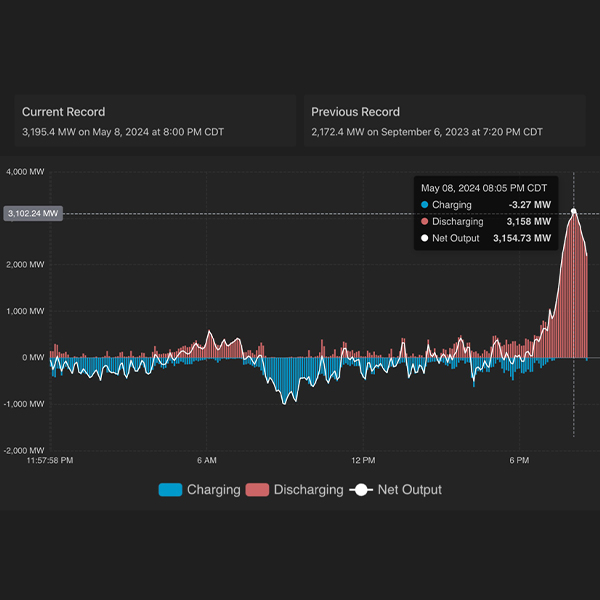Click the 12 PM x-axis tick label
The height and width of the screenshot is (600, 600).
click(x=363, y=460)
